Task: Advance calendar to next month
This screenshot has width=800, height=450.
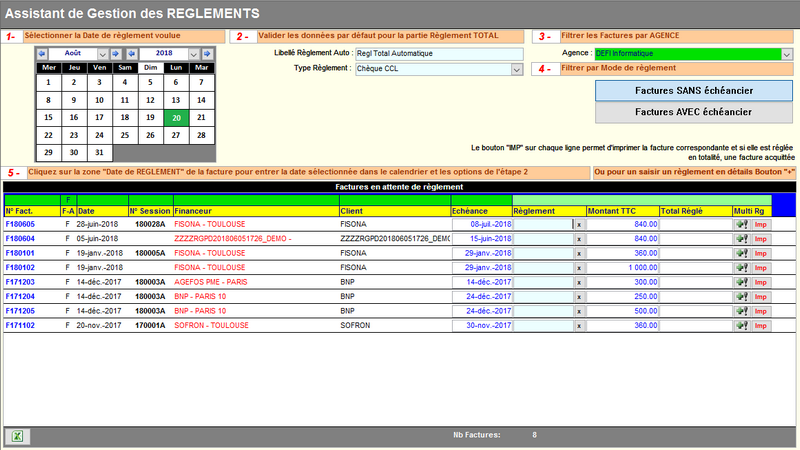Action: click(116, 53)
